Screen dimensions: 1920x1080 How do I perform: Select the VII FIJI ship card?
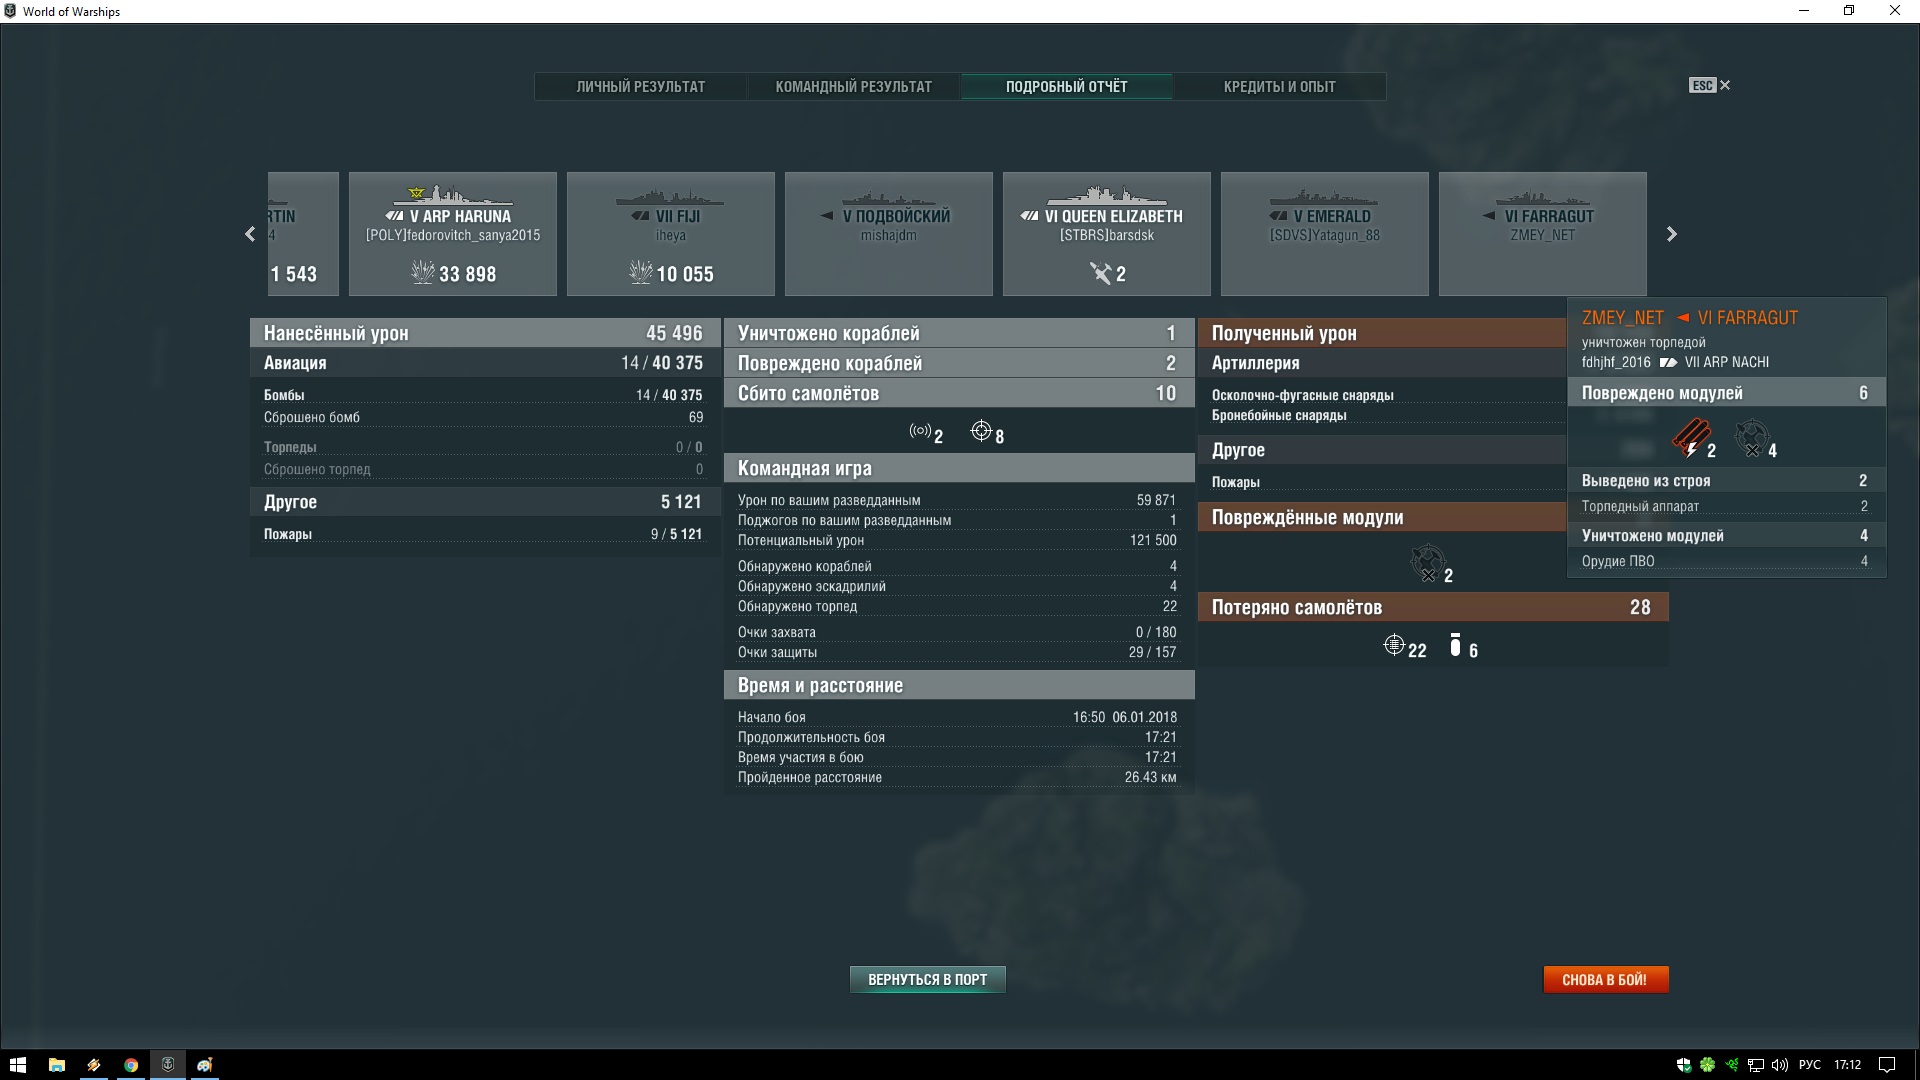(671, 234)
